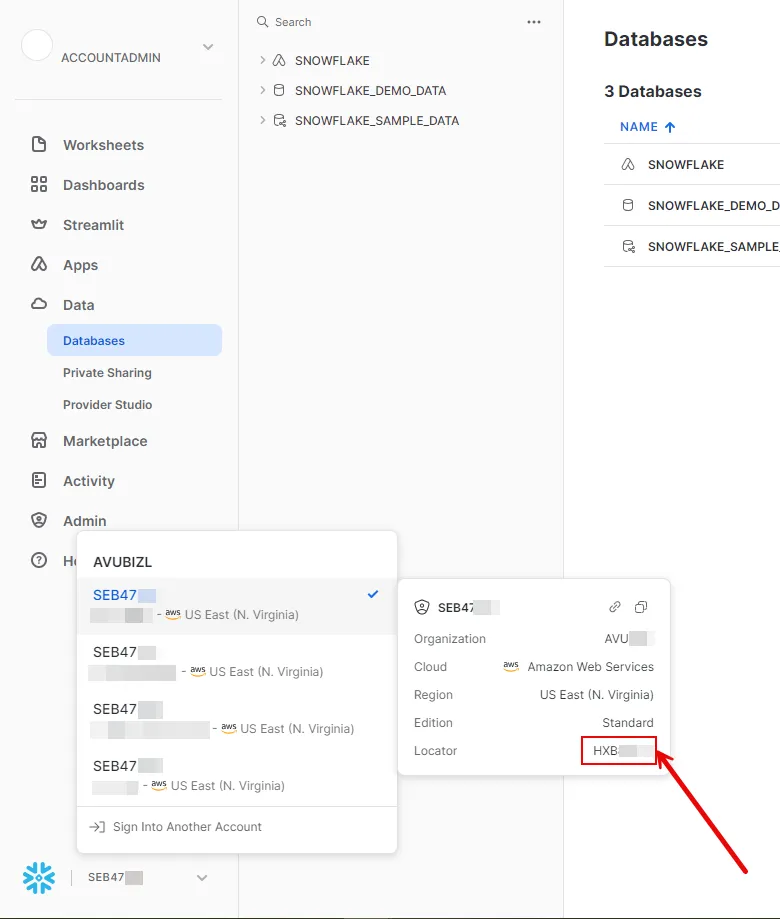This screenshot has height=919, width=780.
Task: Copy the account URL using the link icon
Action: click(614, 607)
